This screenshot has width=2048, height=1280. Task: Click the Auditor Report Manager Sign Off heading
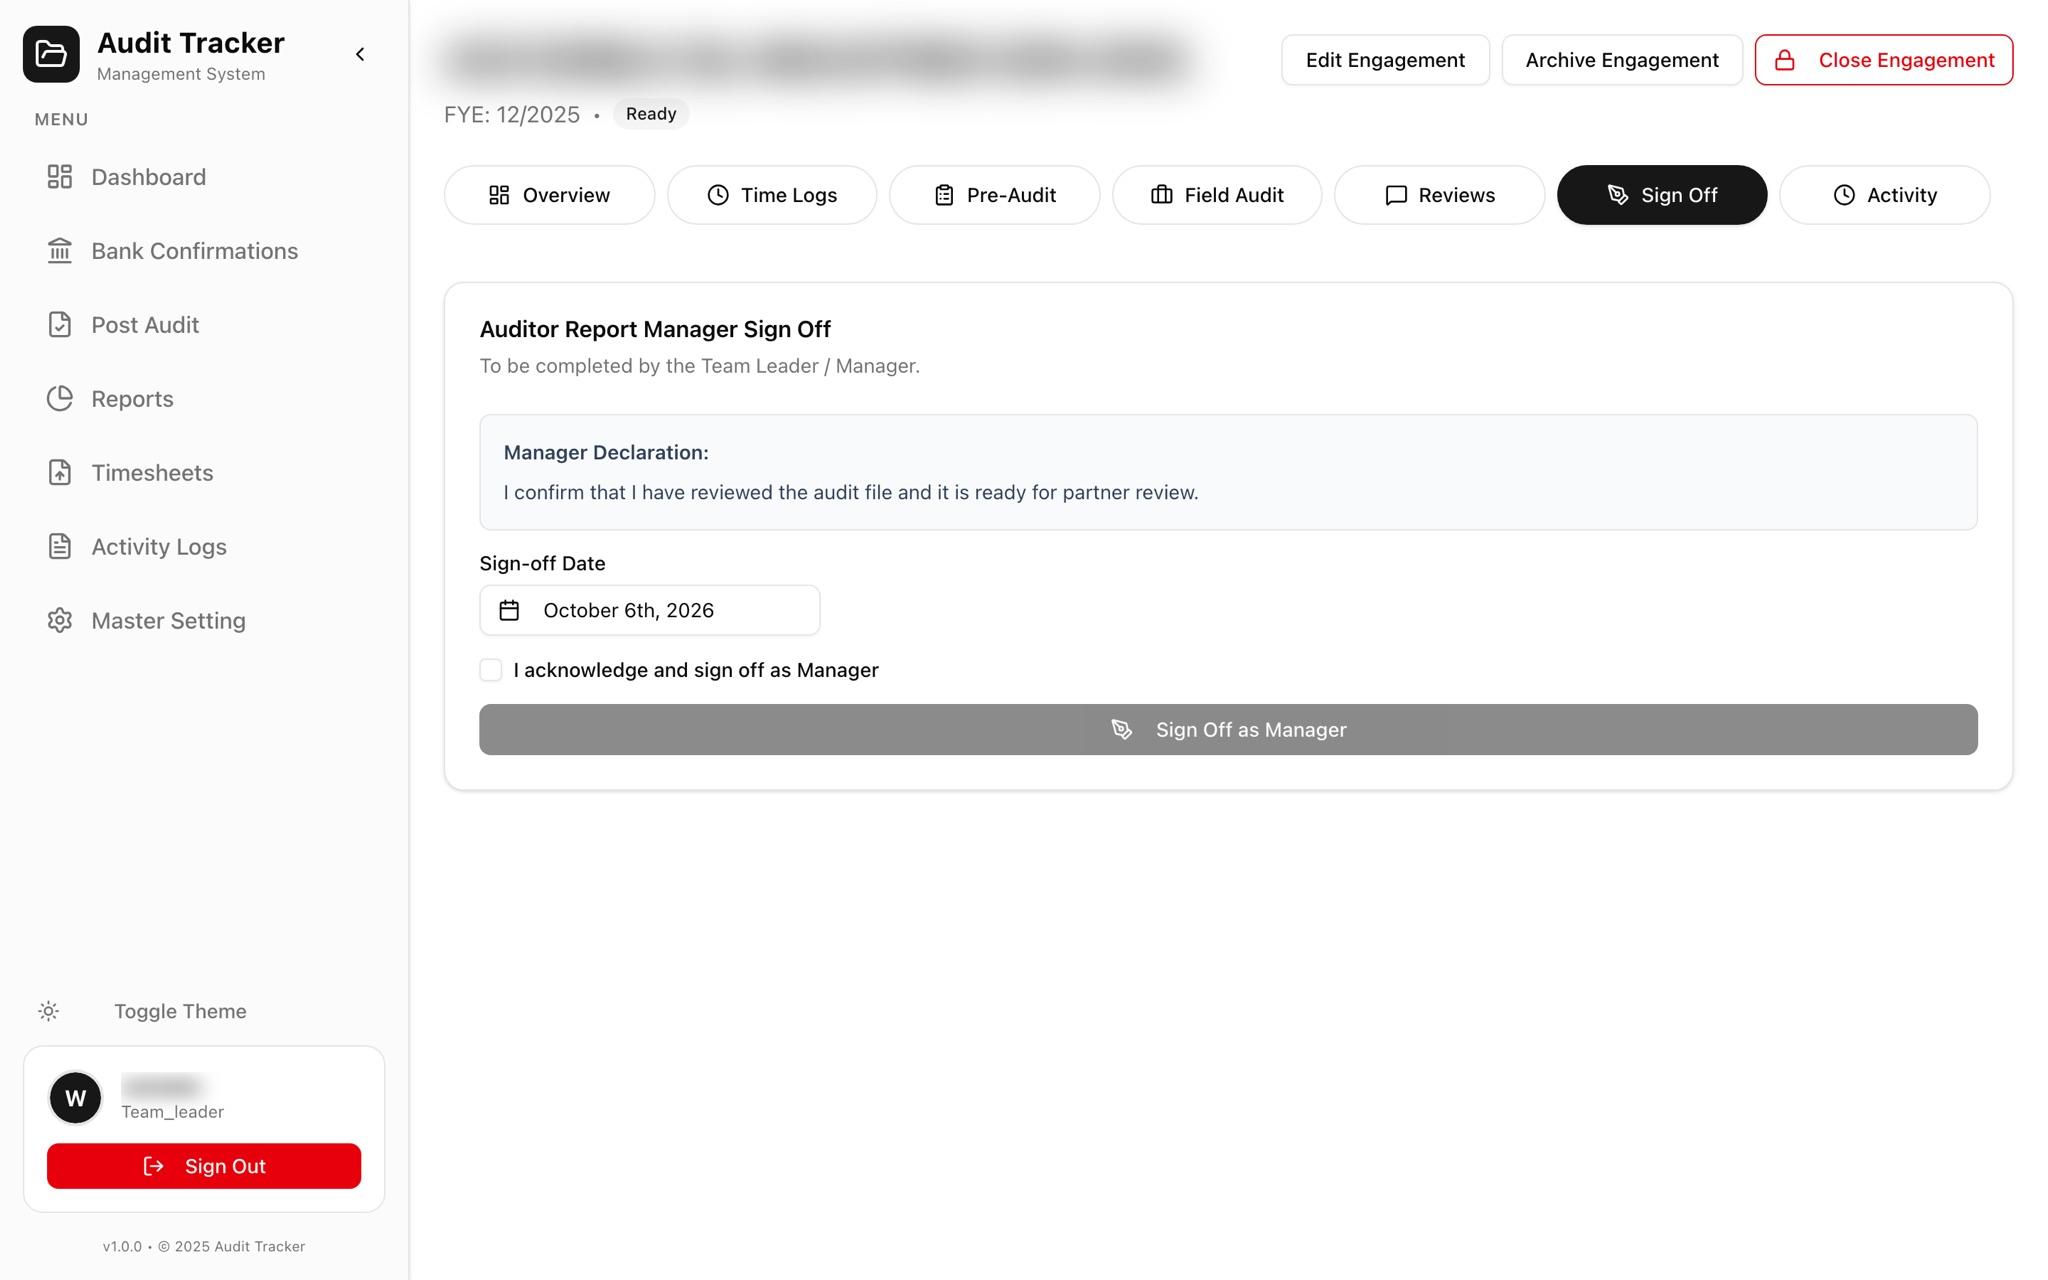coord(655,329)
